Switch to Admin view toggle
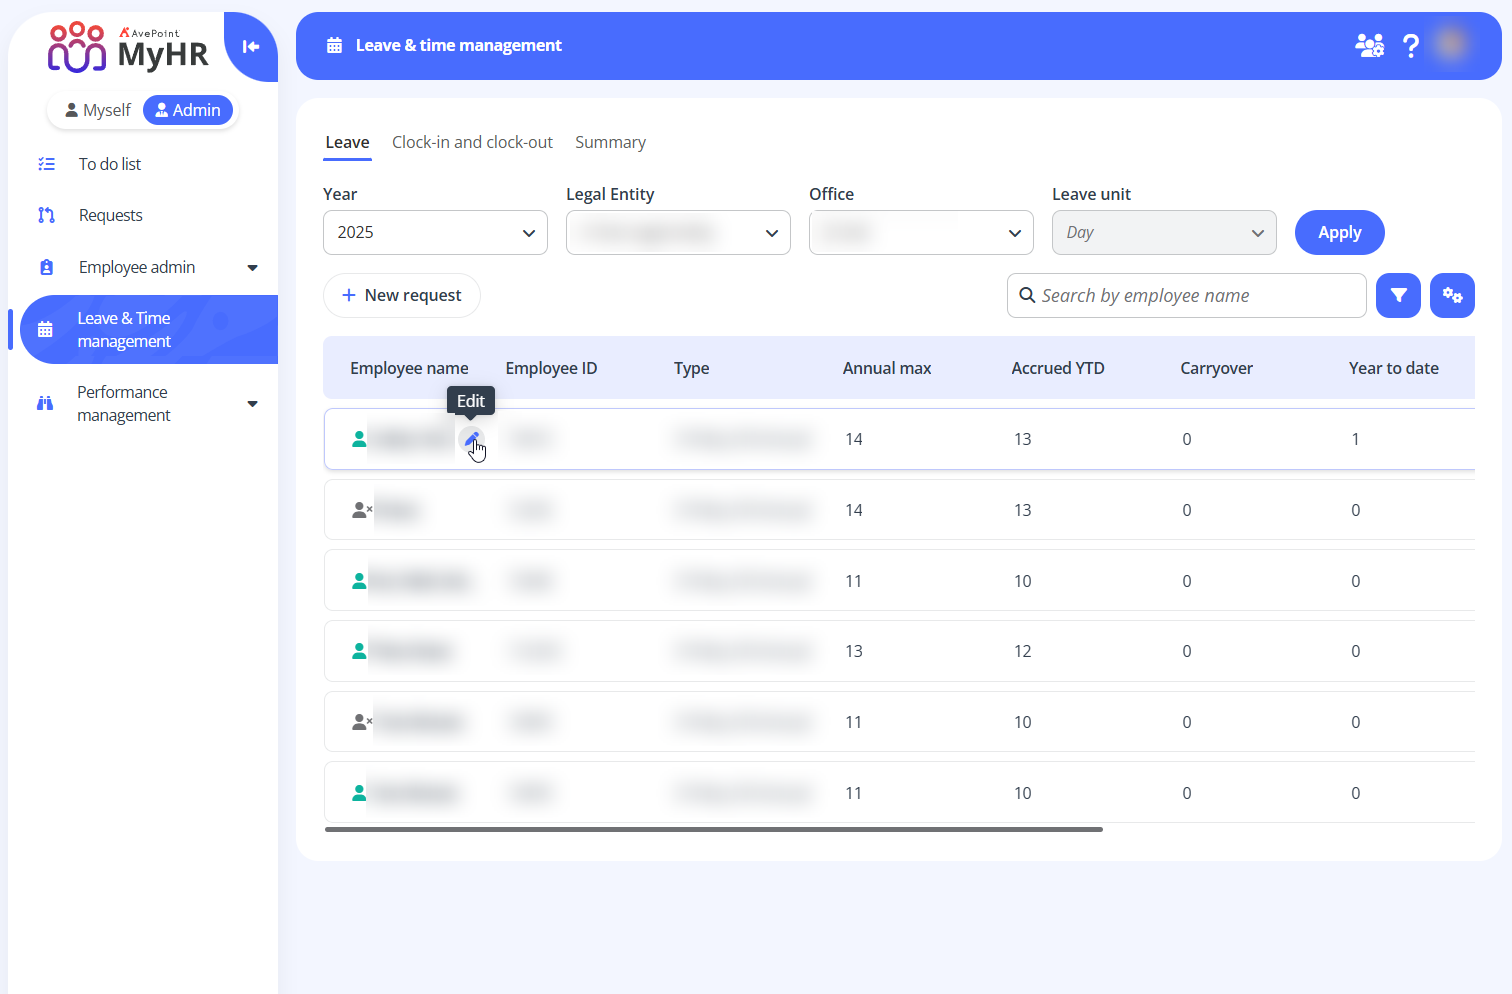 tap(188, 110)
